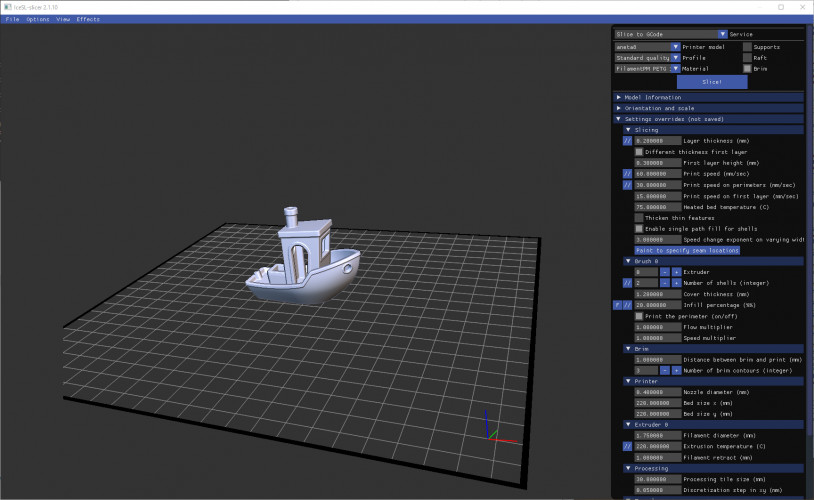814x500 pixels.
Task: Click the Speed multiplier value field
Action: 658,338
